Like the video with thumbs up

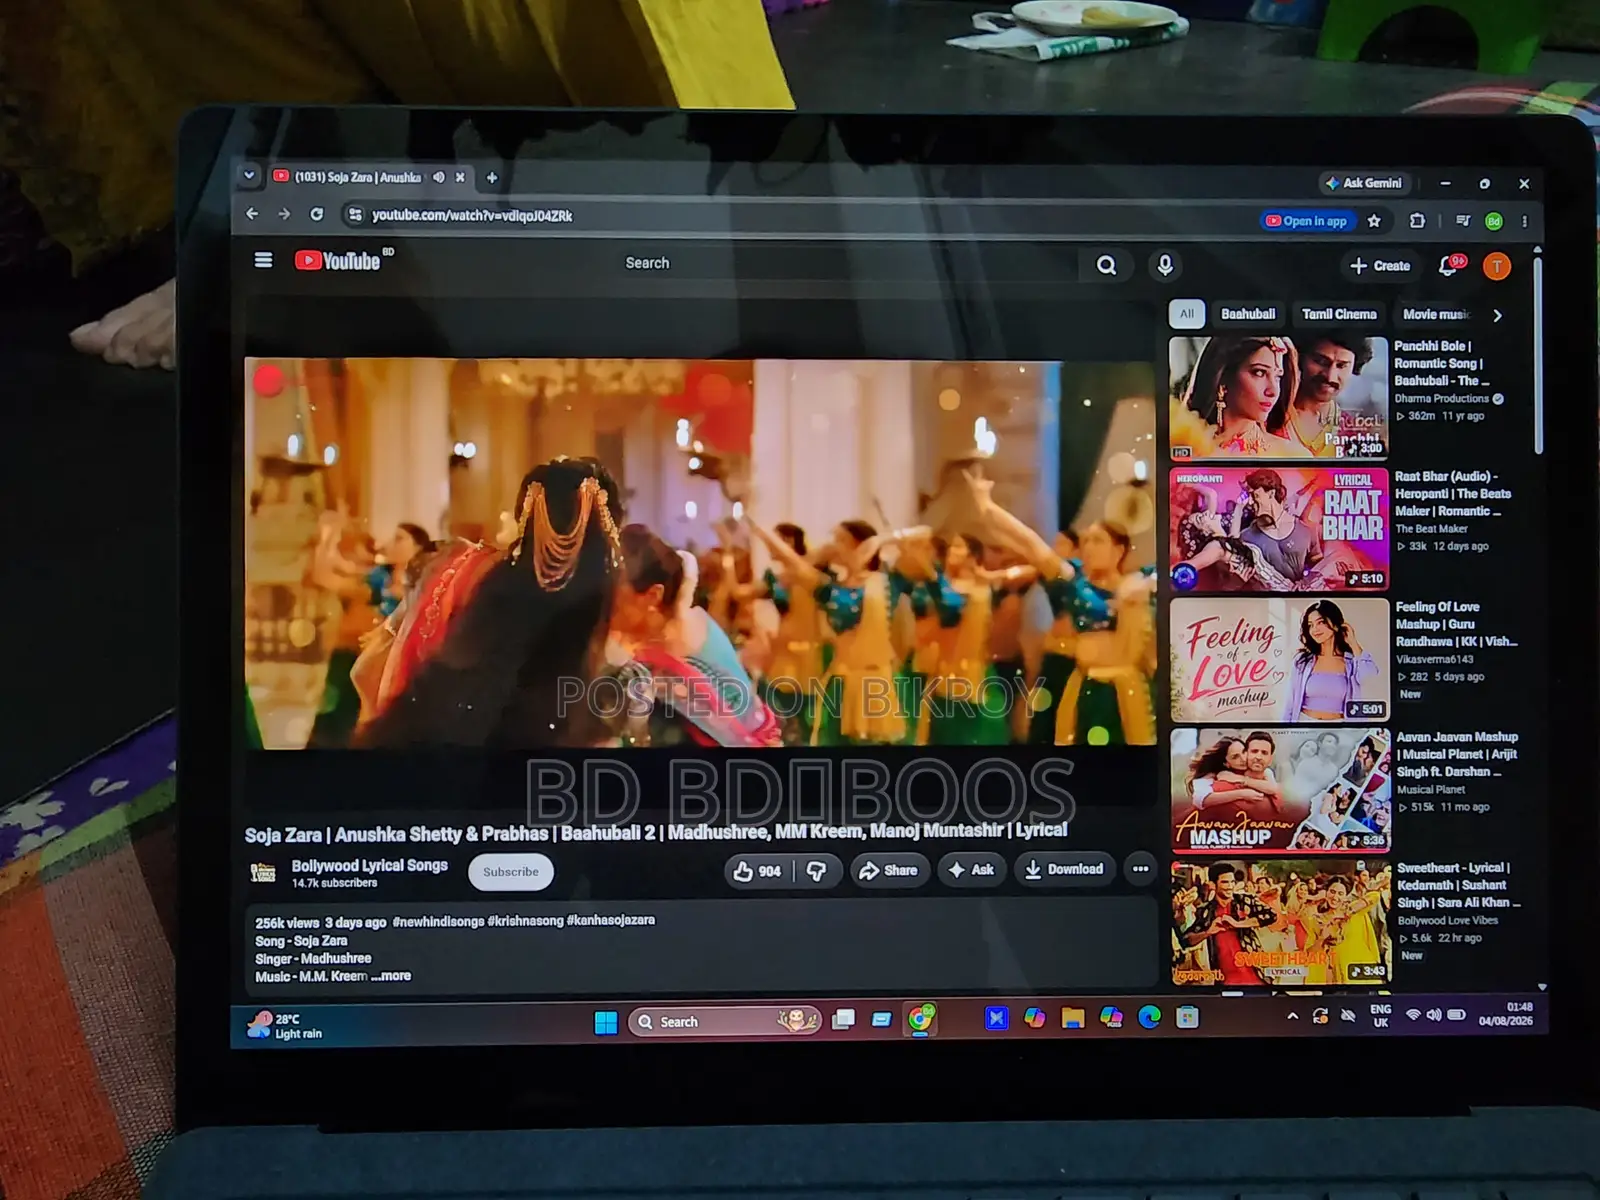click(757, 871)
